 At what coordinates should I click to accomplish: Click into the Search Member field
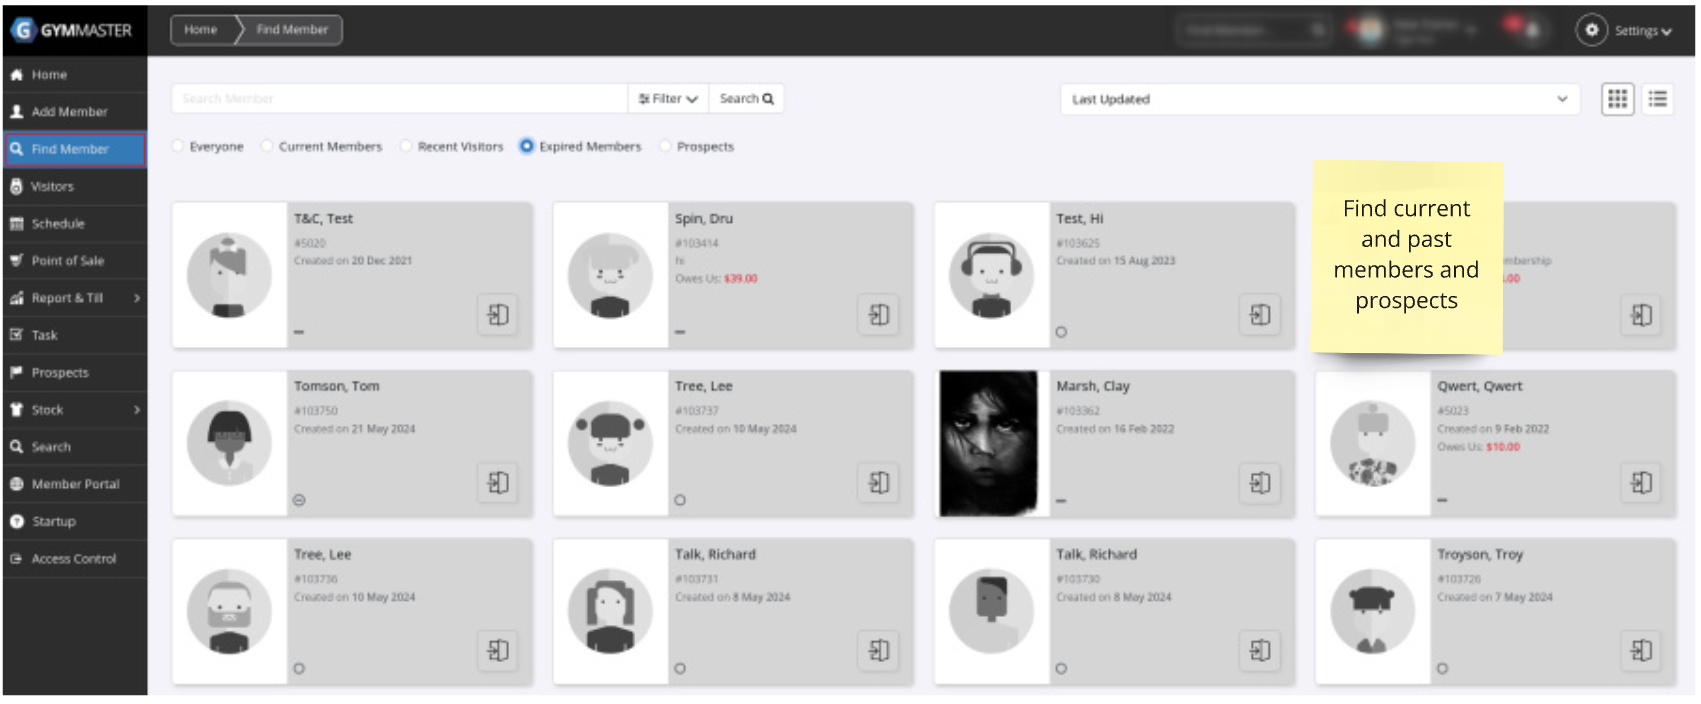pos(399,99)
